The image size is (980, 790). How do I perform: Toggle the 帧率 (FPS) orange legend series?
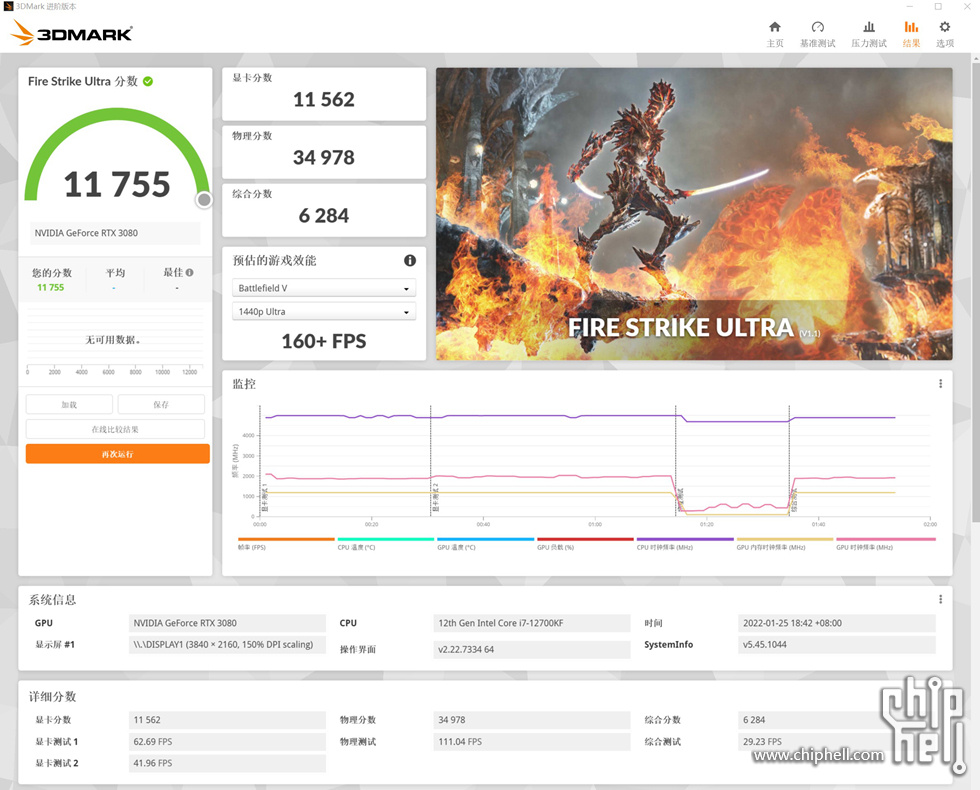click(286, 543)
